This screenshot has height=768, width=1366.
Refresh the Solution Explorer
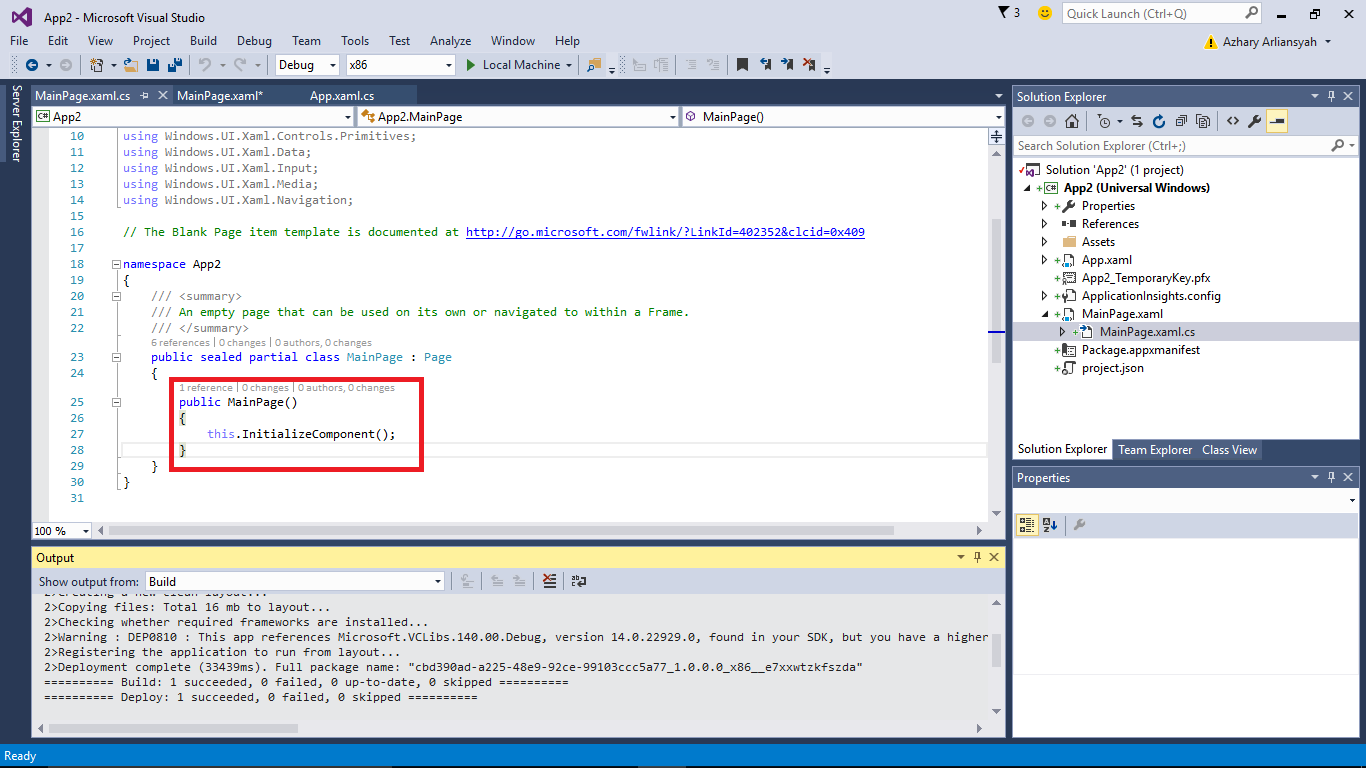1159,121
